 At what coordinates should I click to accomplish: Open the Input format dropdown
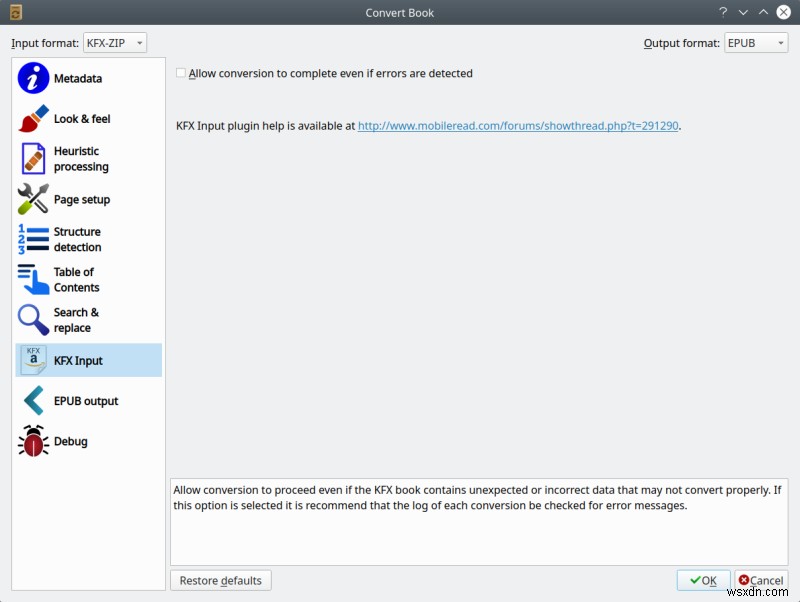coord(115,43)
